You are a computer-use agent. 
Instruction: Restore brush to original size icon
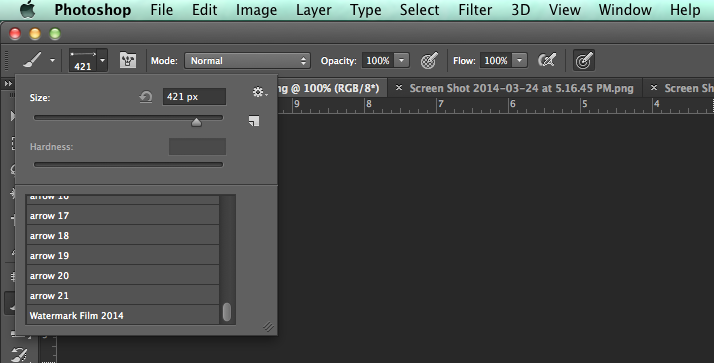tap(146, 97)
